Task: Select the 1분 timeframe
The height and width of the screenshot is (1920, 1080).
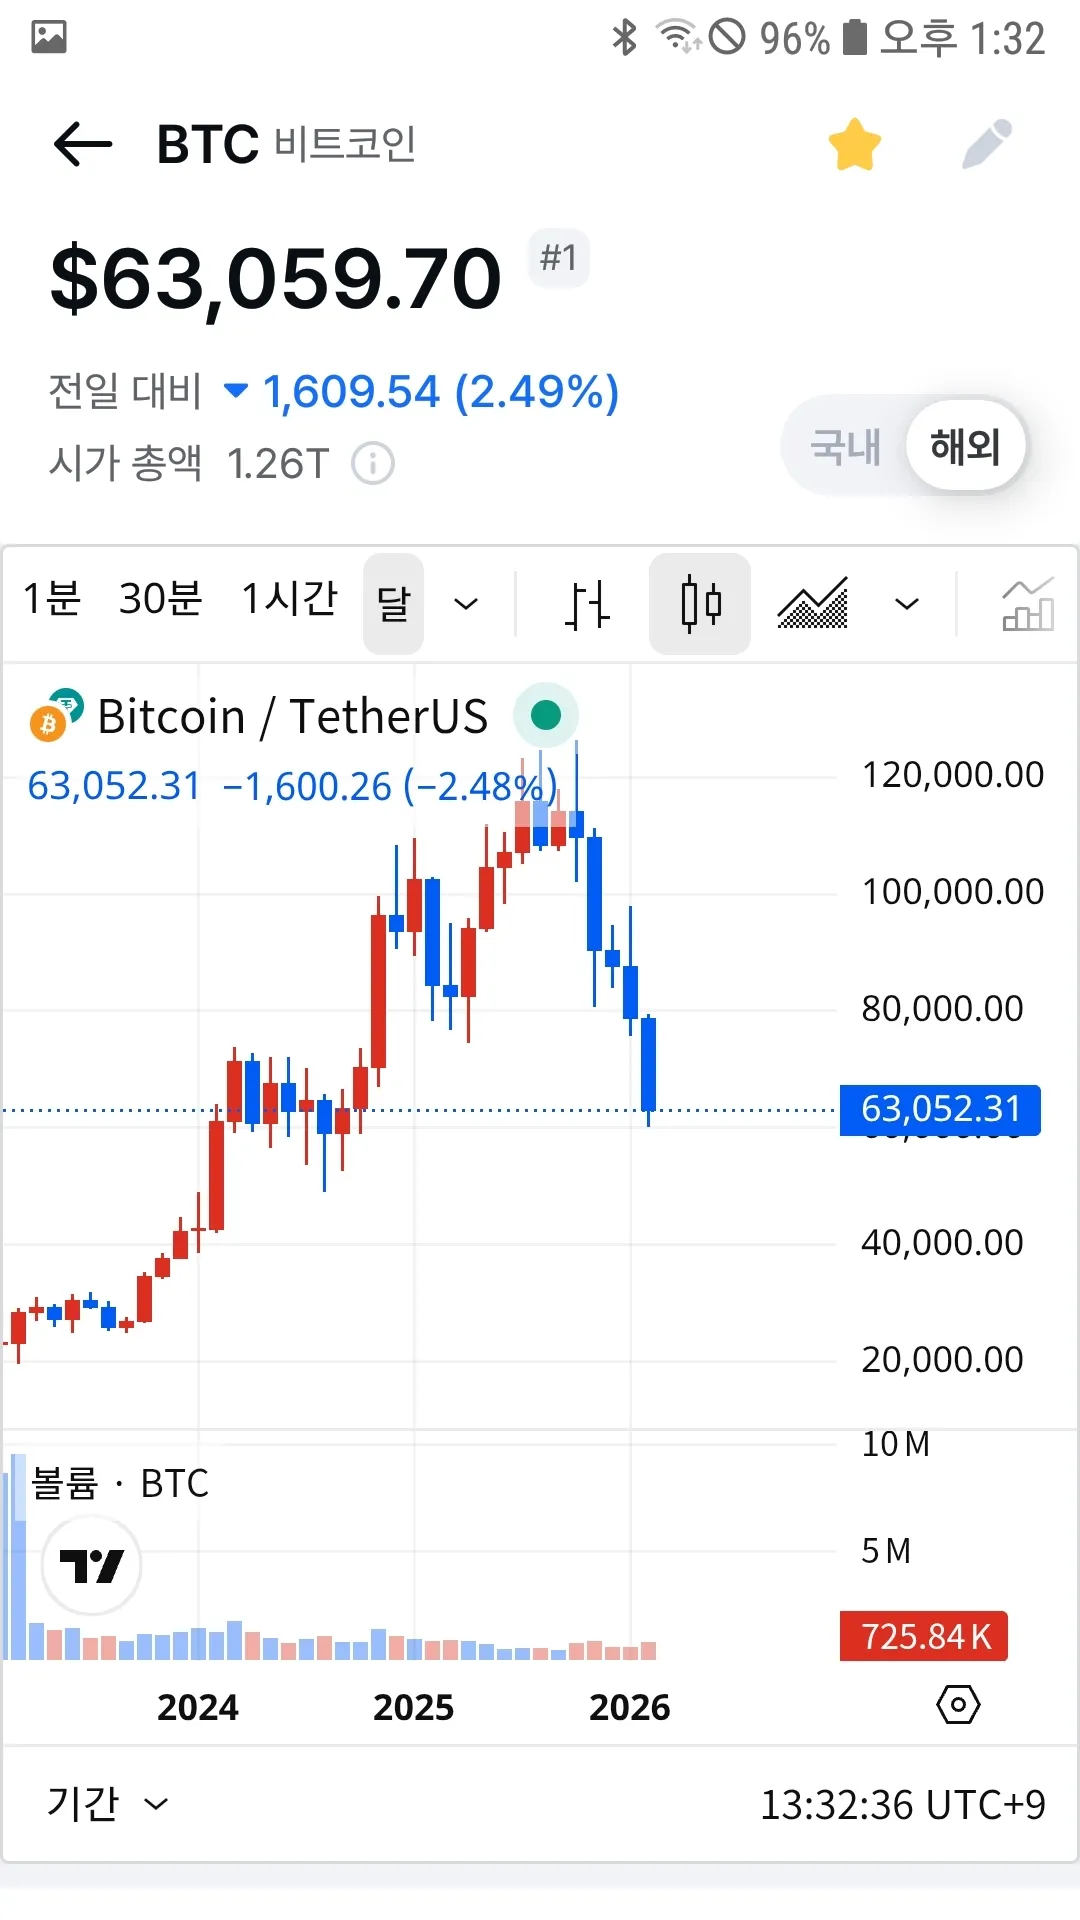Action: [52, 600]
